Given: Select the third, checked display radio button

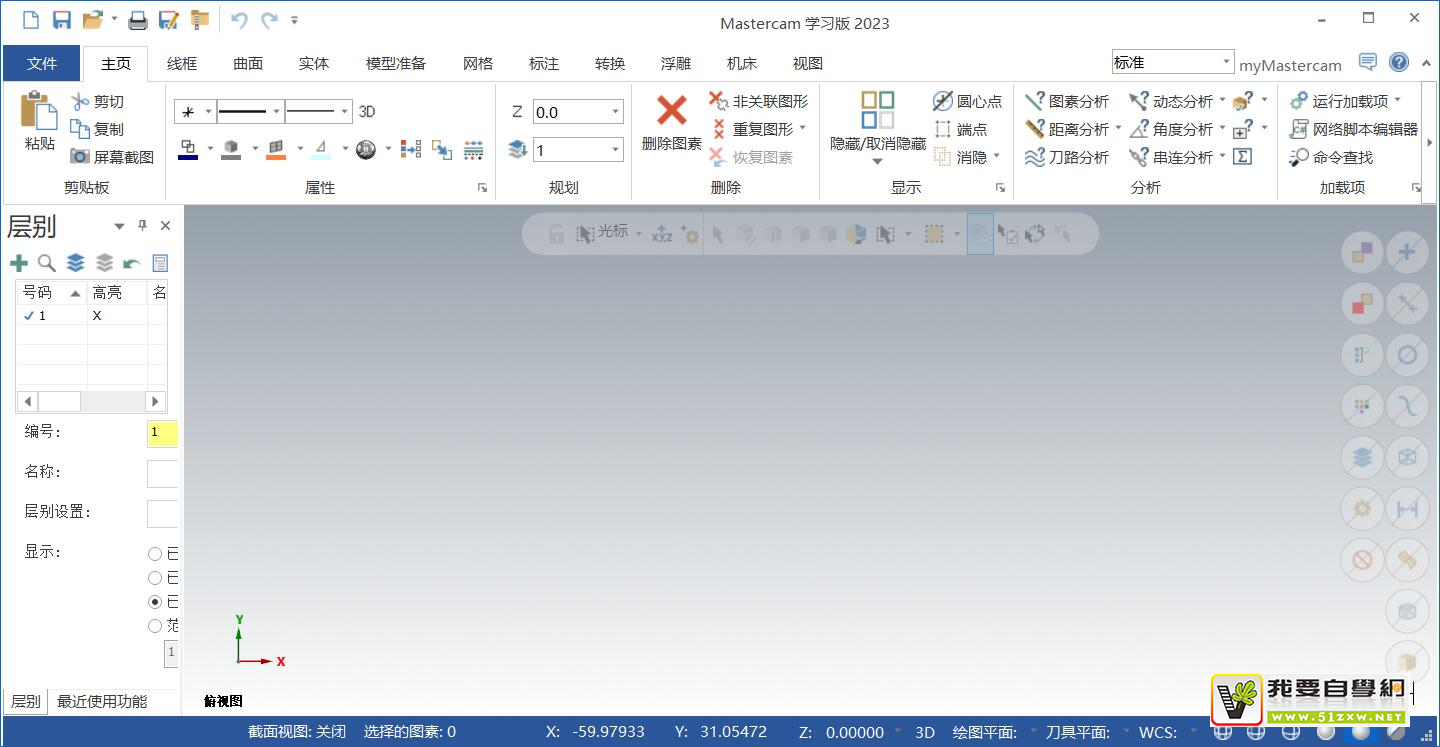Looking at the screenshot, I should (x=155, y=602).
